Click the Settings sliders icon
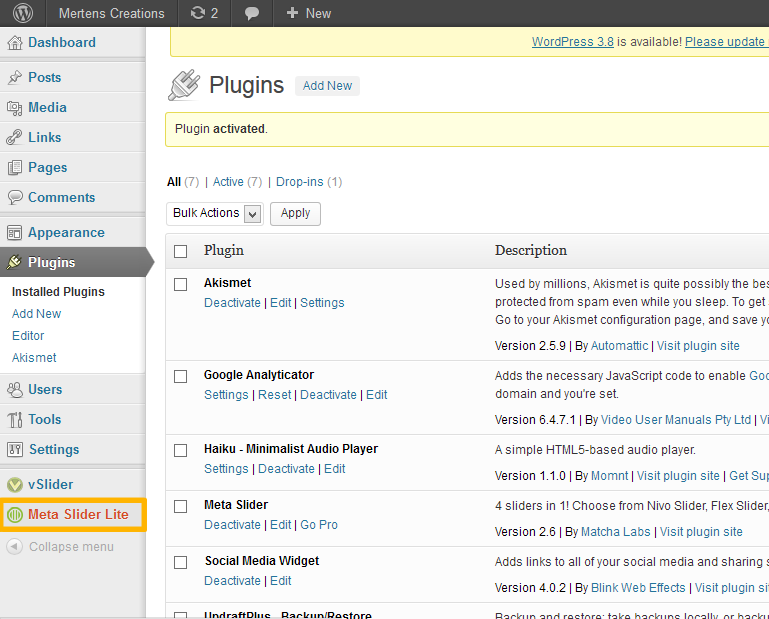This screenshot has height=619, width=769. 15,449
